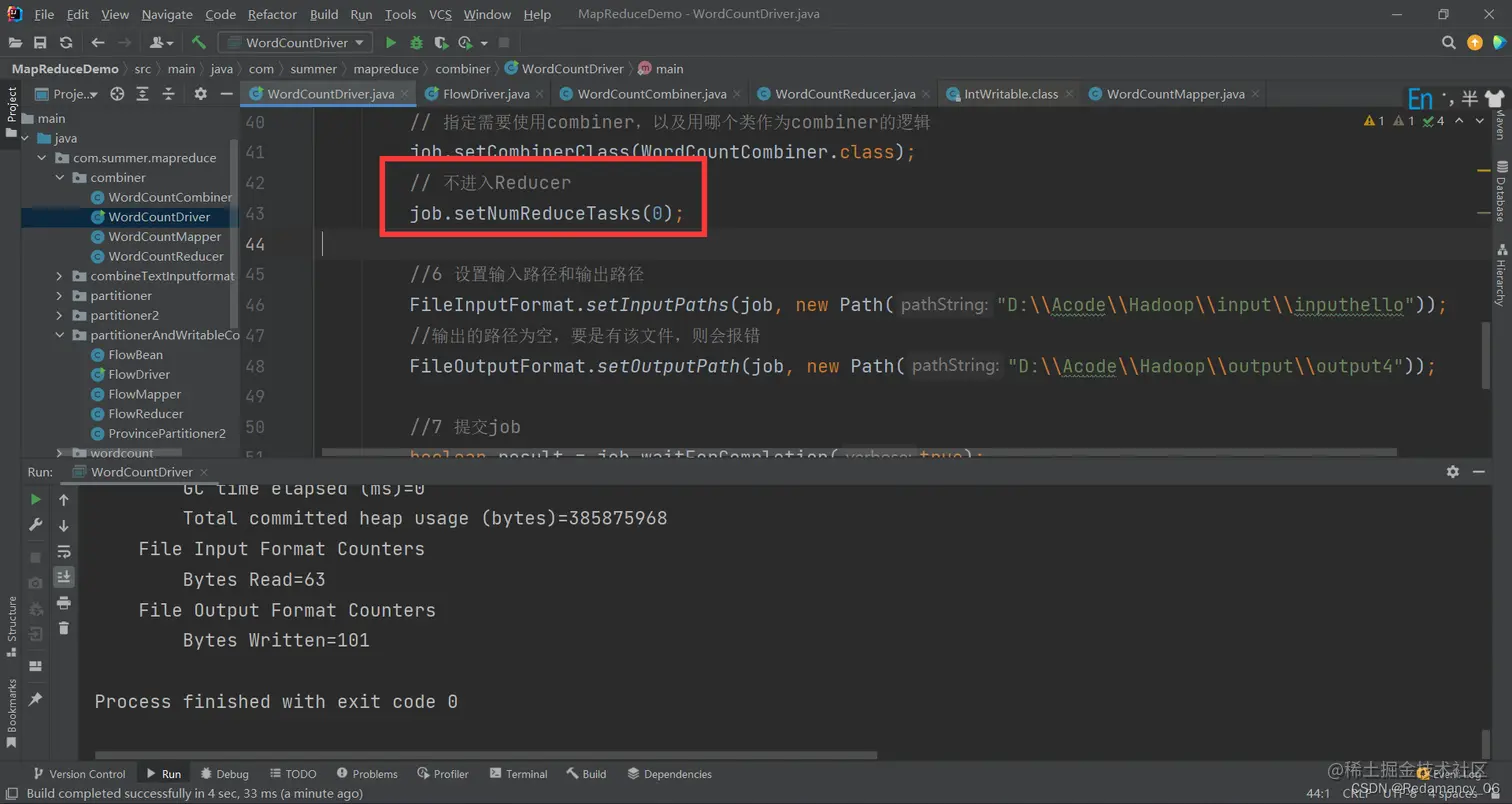1512x804 pixels.
Task: Expand the partitioner2 package node
Action: [x=60, y=315]
